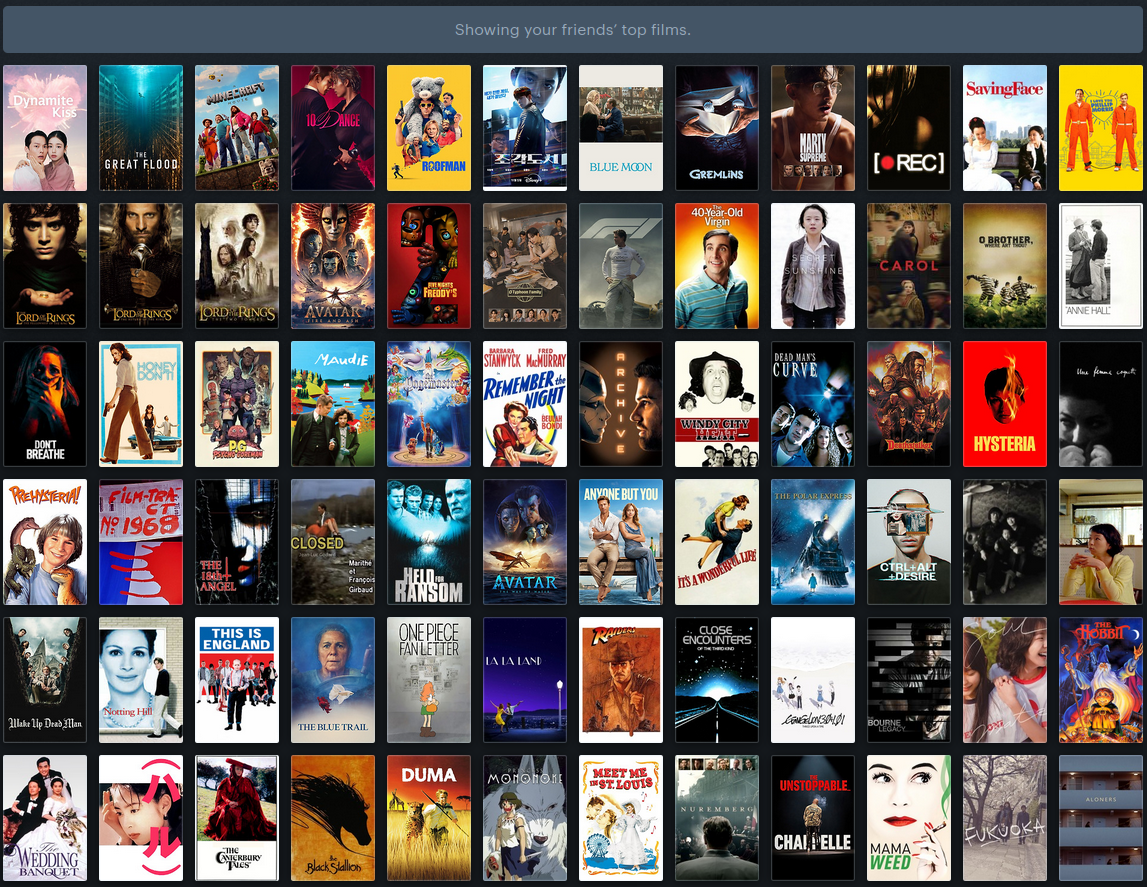Open the Closed film poster
1147x887 pixels.
[x=333, y=542]
